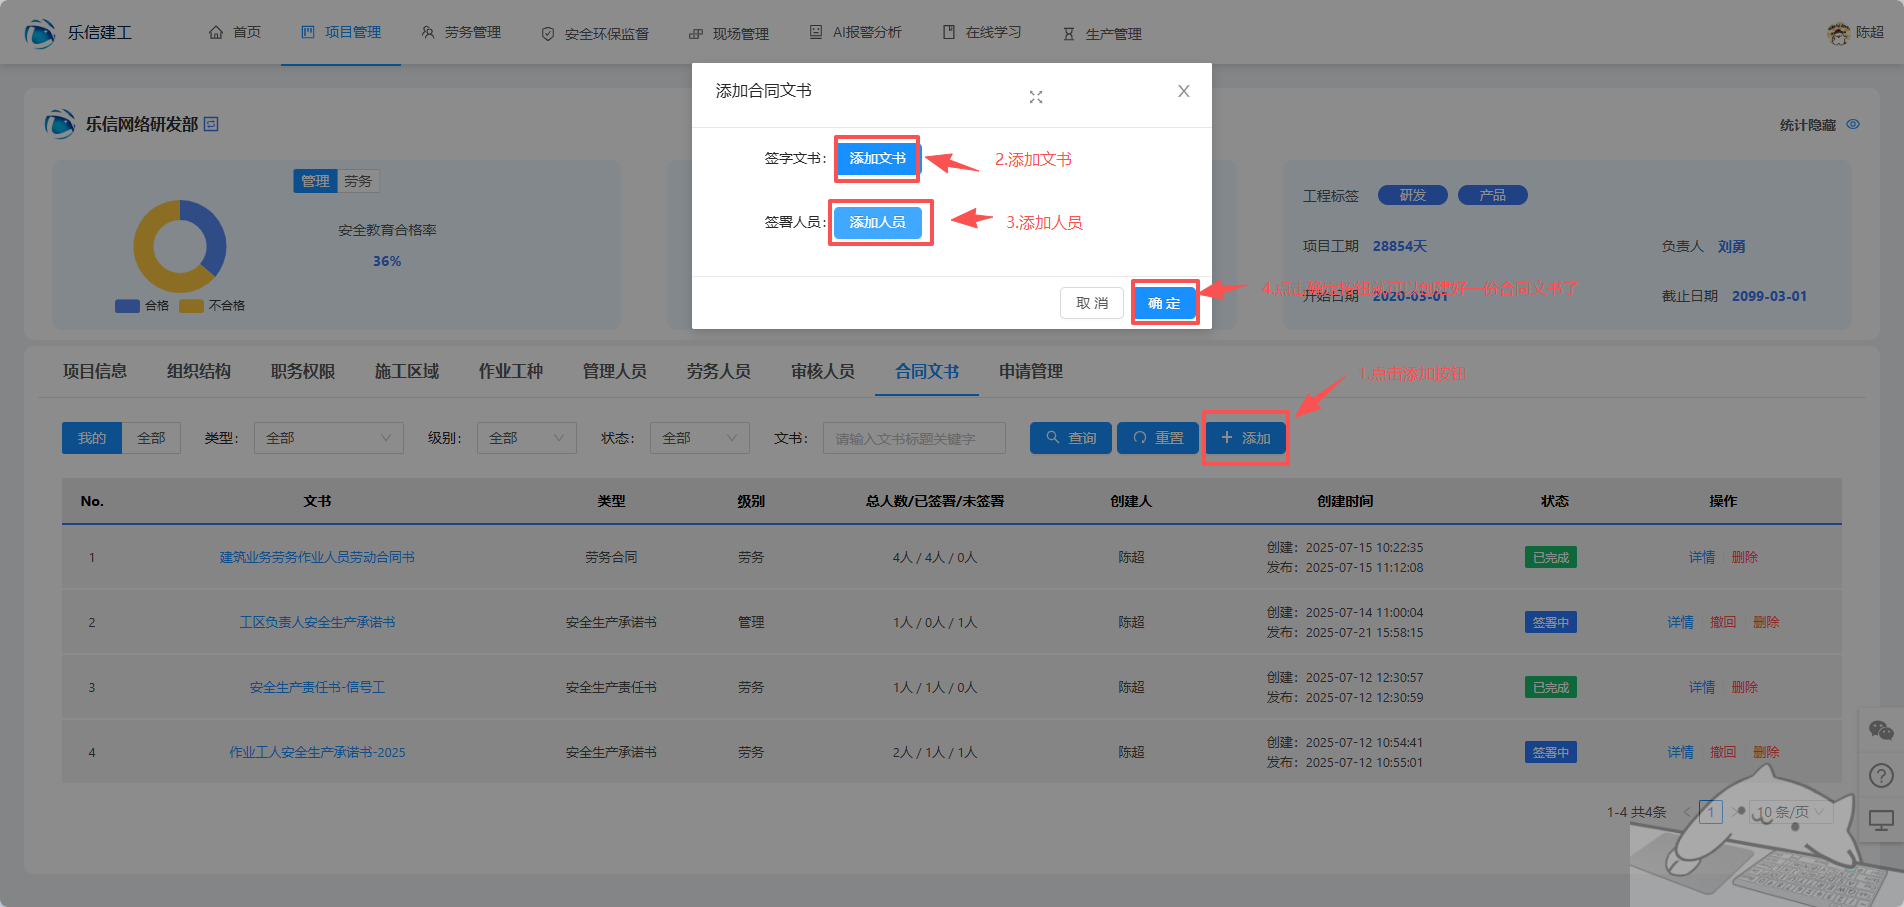Expand the 级别 dropdown
Screen dimensions: 1904x907
(526, 438)
